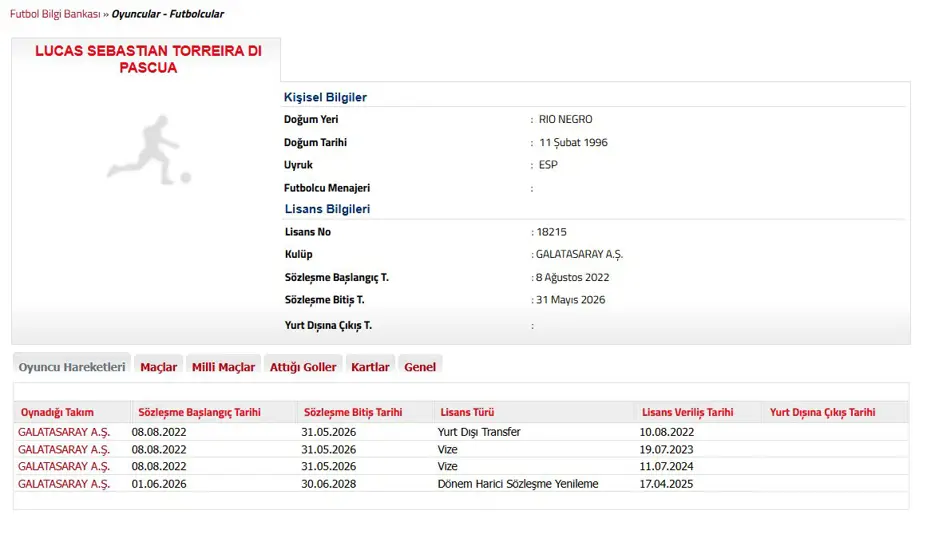Click the Sözleşme Bitiş Tarihi column header
This screenshot has height=550, width=930.
(x=353, y=412)
